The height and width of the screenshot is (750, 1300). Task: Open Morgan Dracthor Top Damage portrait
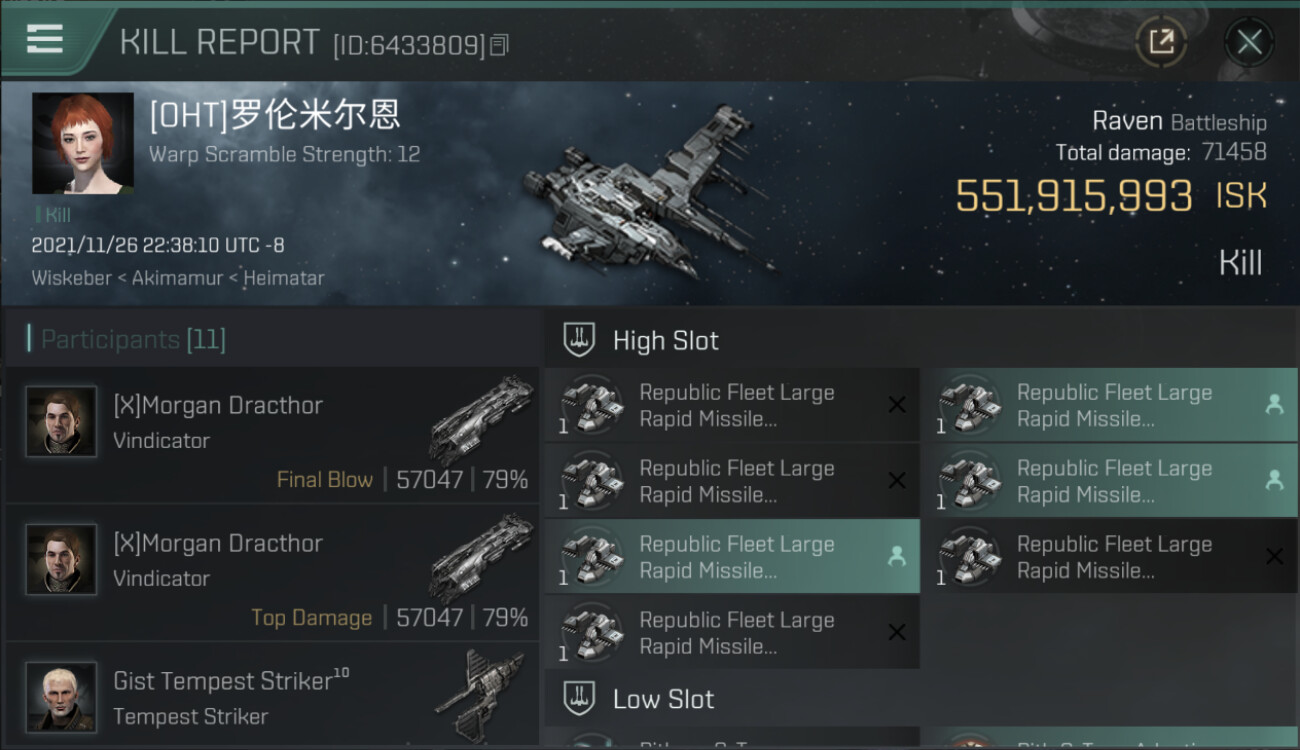(62, 559)
